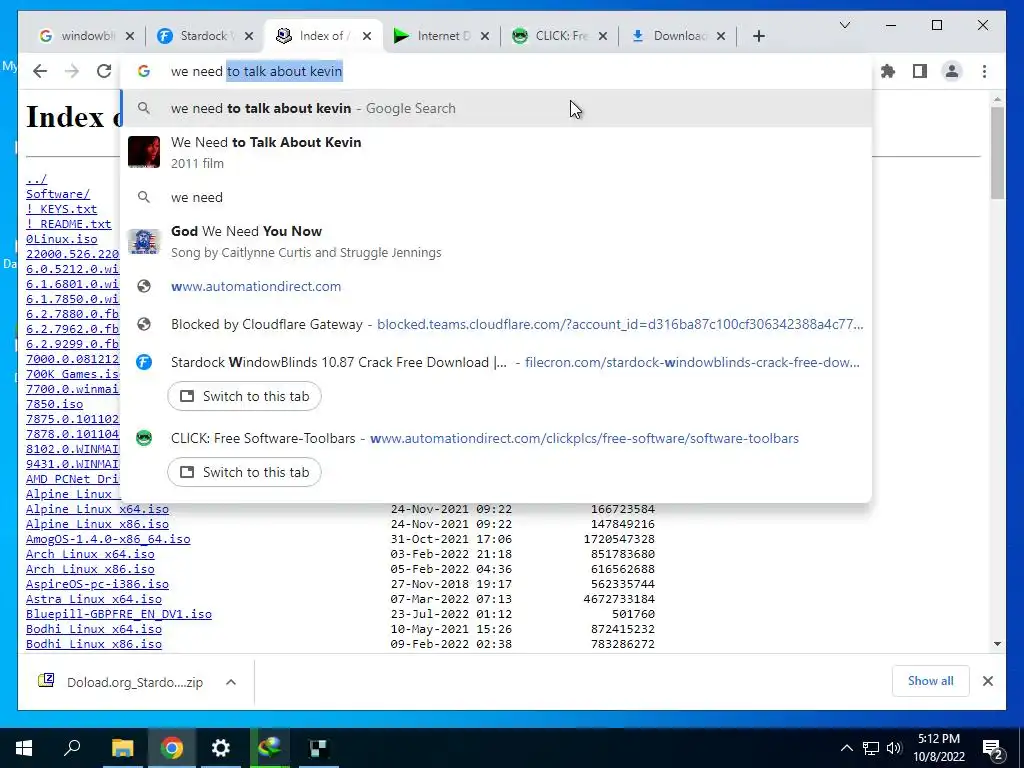Image resolution: width=1024 pixels, height=768 pixels.
Task: Download Bodhi Linux x64.iso
Action: 94,629
